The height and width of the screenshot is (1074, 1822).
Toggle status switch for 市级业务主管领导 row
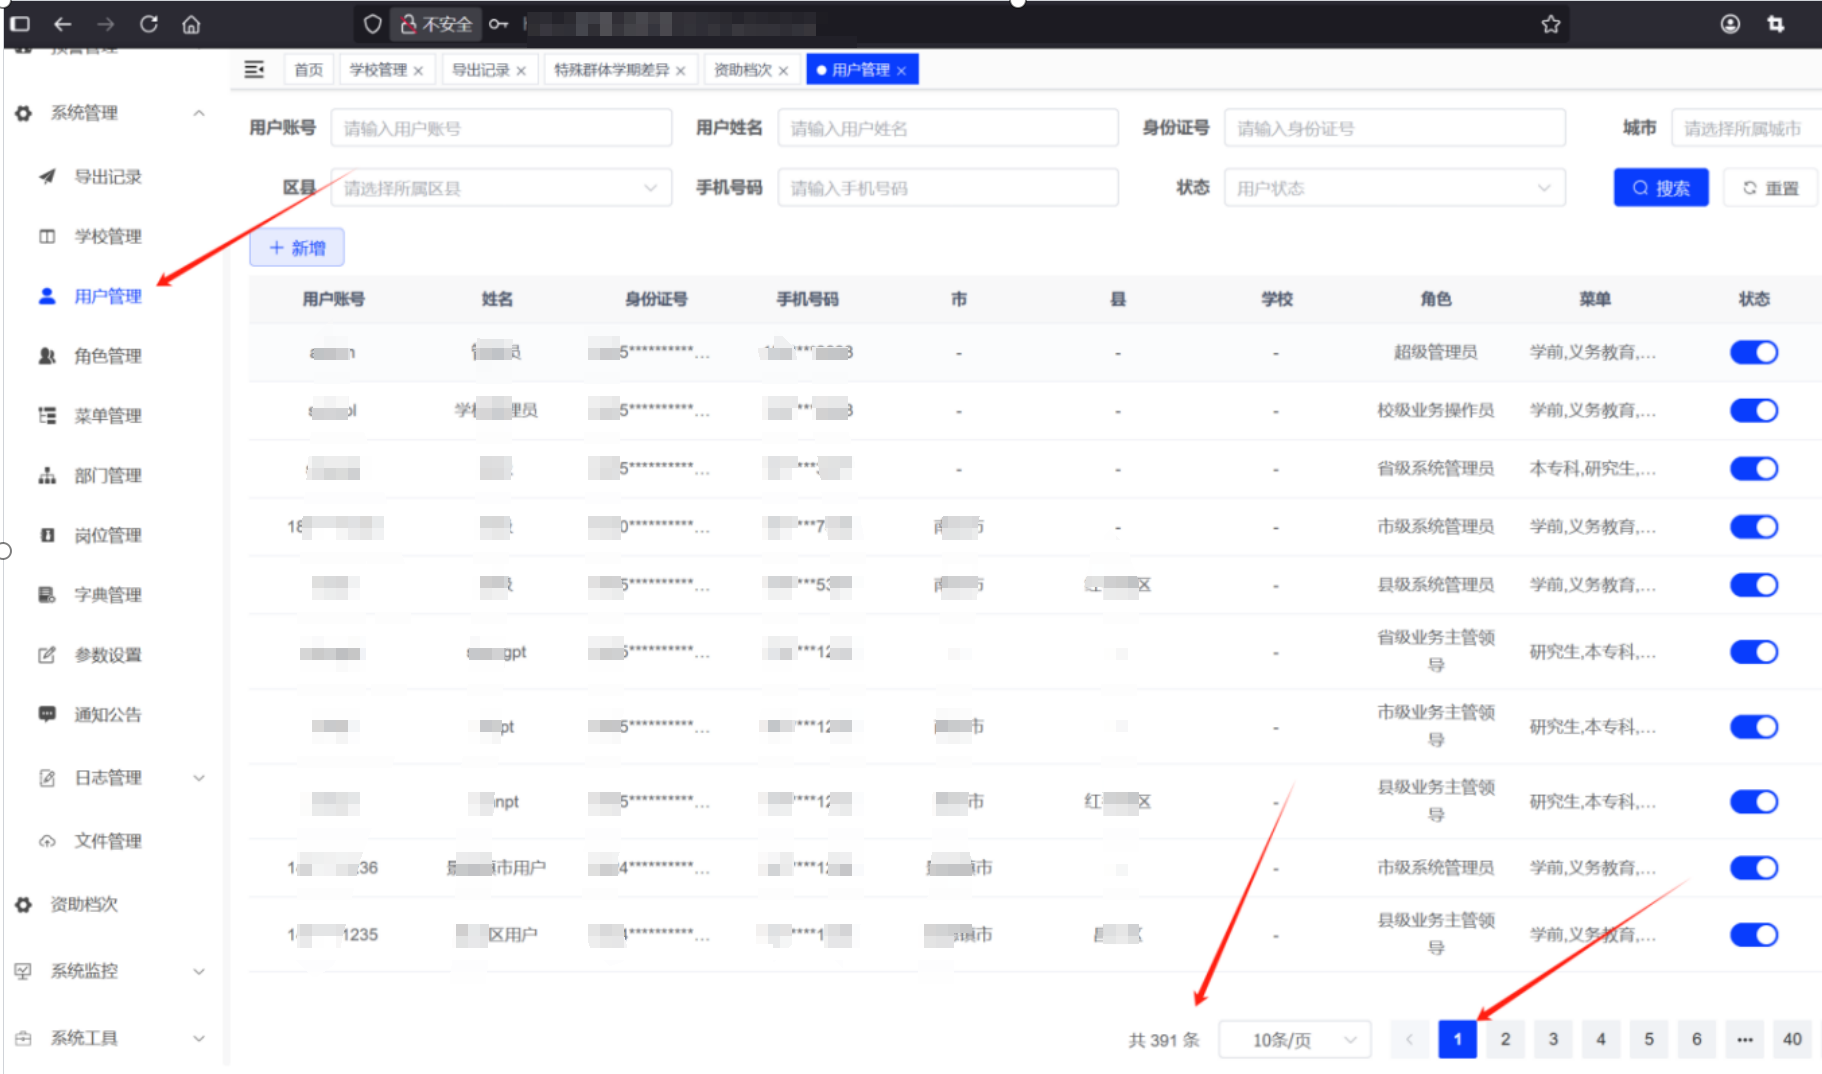[x=1753, y=727]
